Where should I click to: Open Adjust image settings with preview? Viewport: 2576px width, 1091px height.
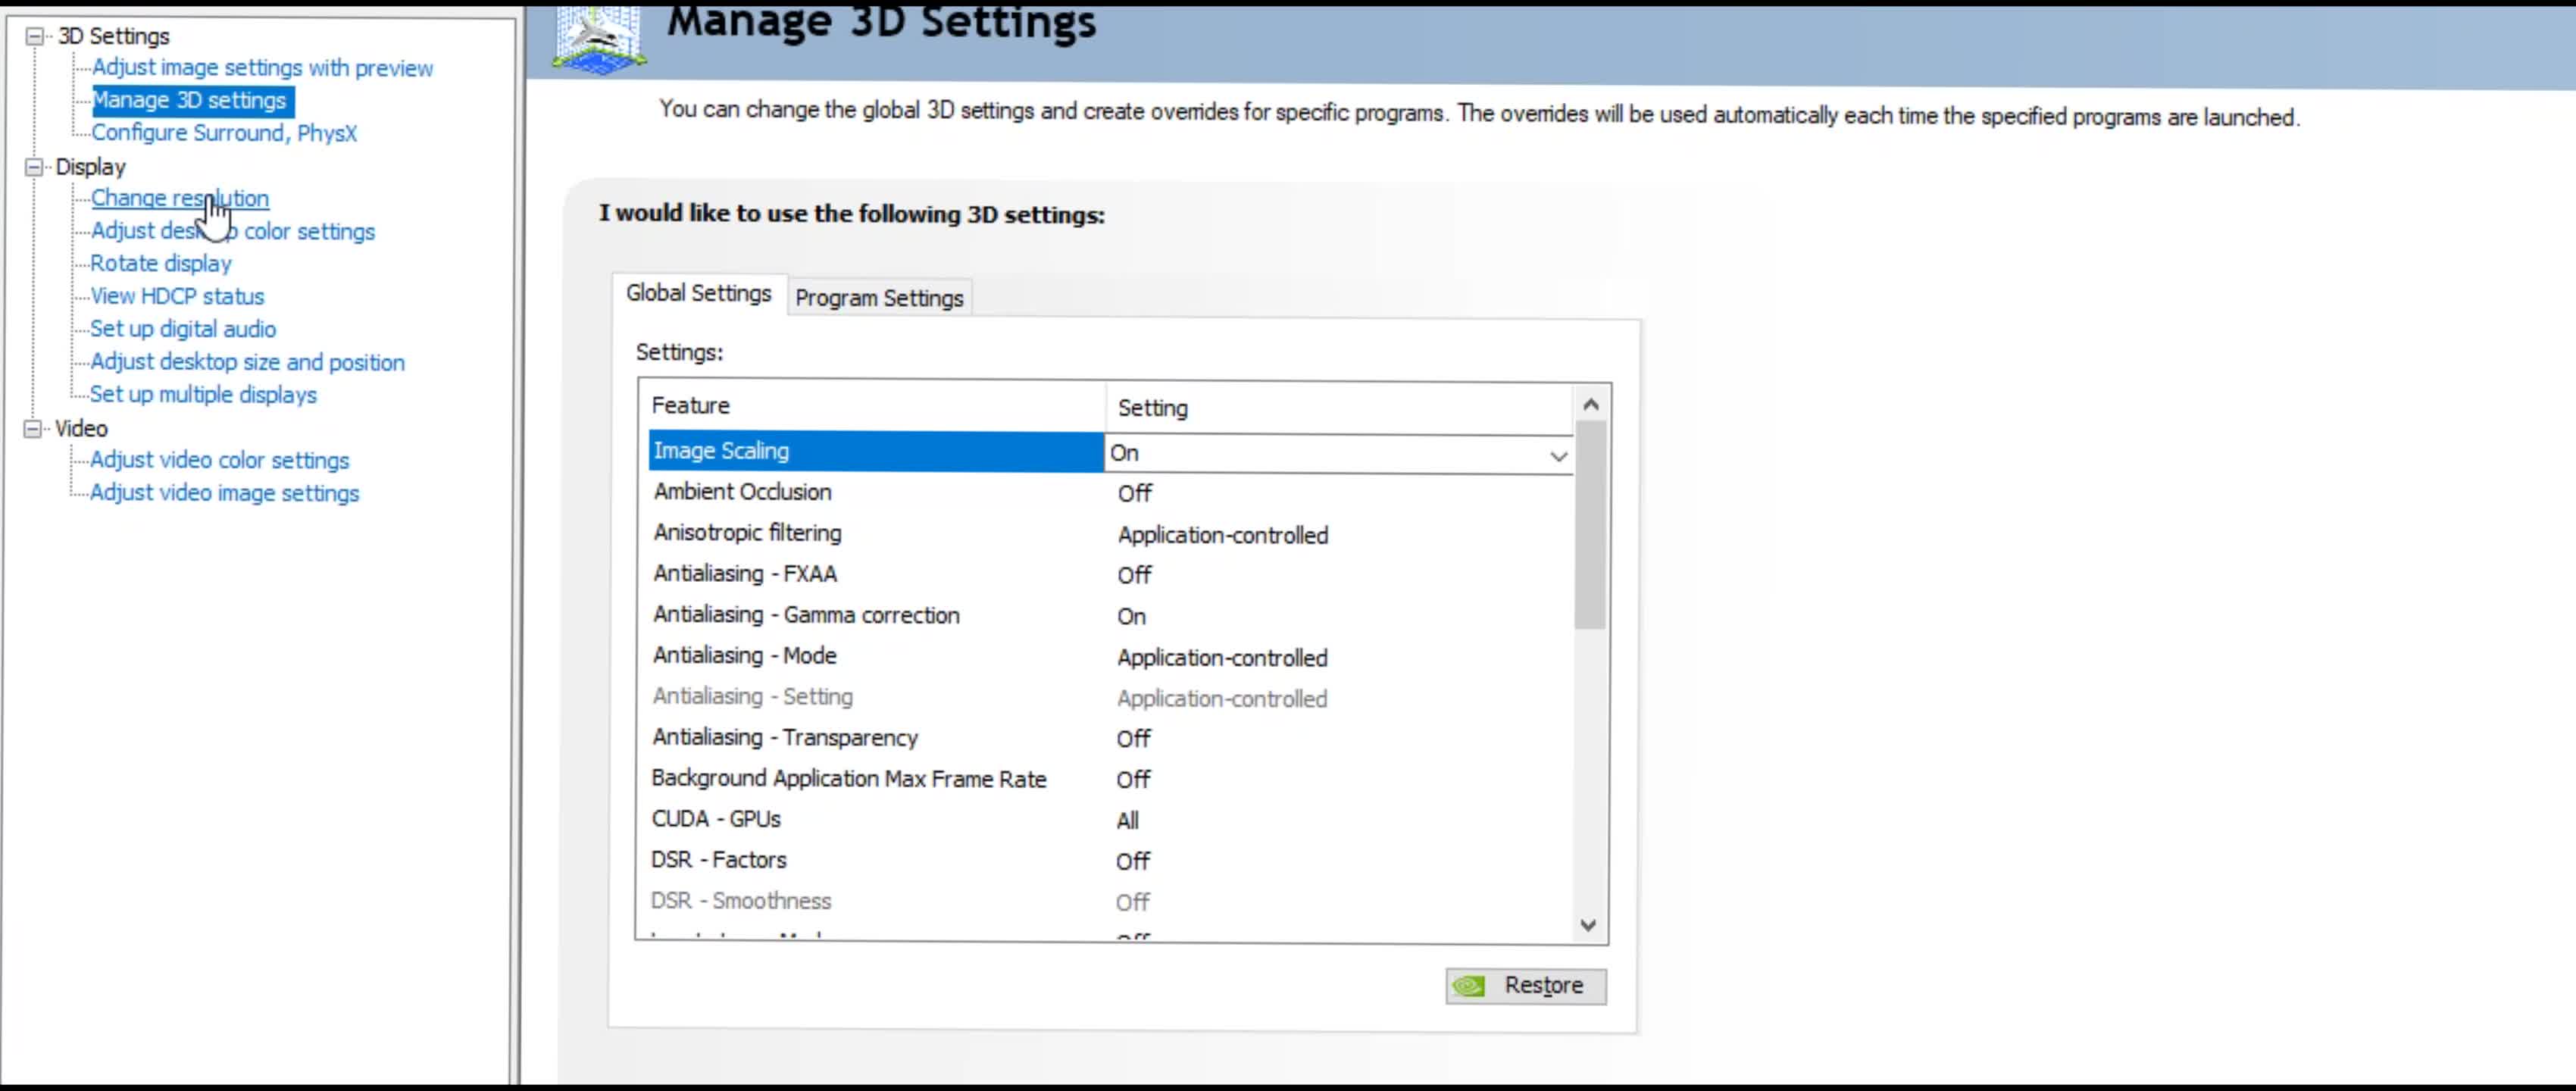coord(262,68)
